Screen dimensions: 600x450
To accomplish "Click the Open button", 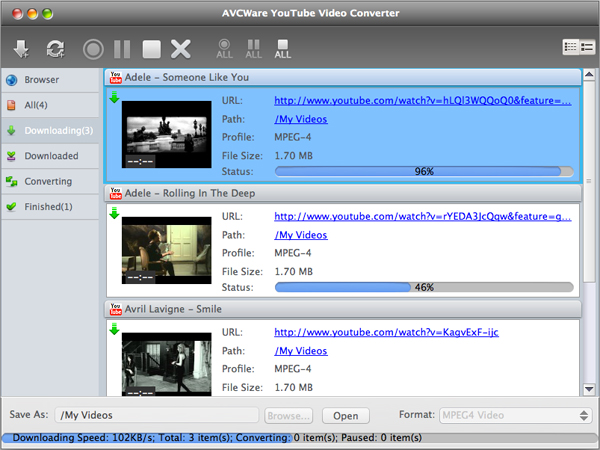I will coord(346,416).
